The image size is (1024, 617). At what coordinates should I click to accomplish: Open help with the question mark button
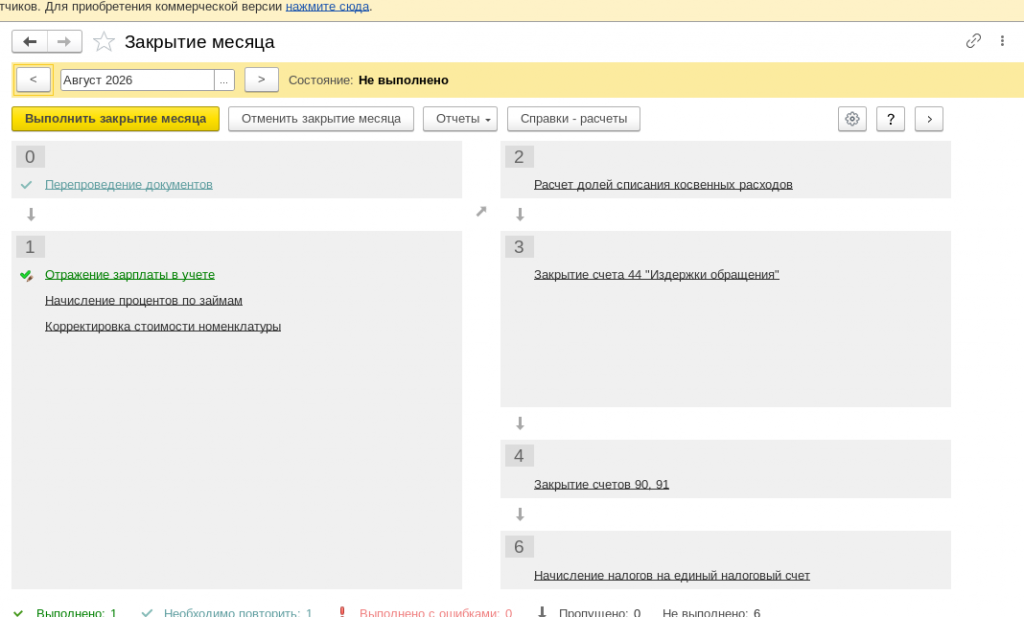coord(890,119)
